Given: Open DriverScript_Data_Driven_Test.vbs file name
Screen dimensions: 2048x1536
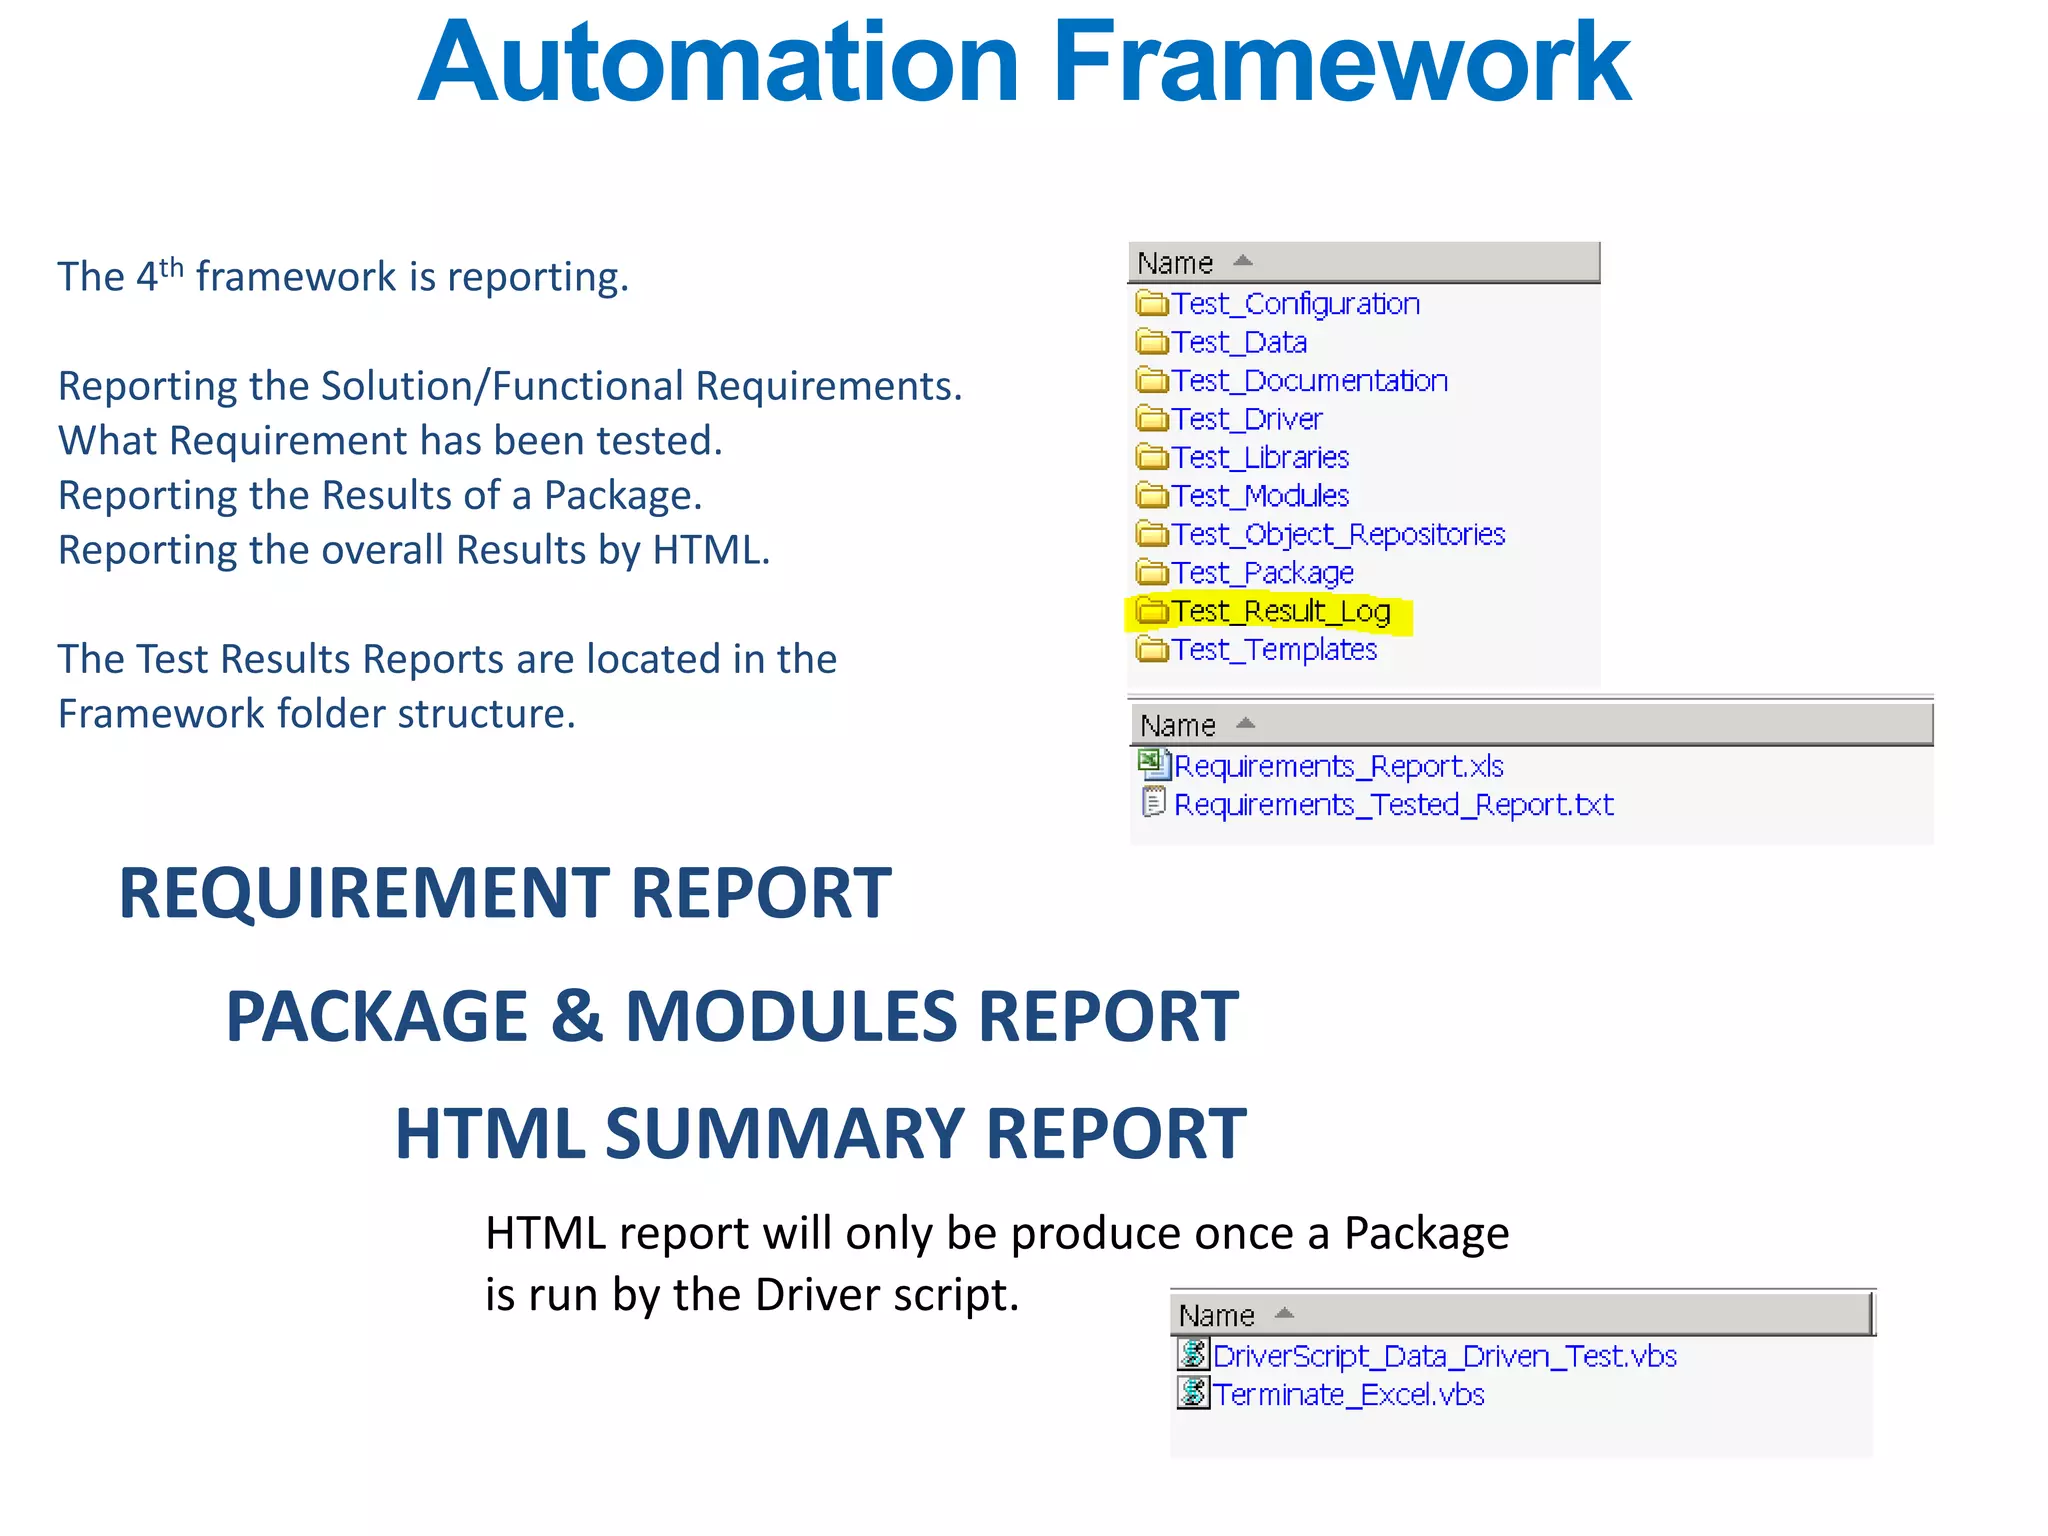Looking at the screenshot, I should coord(1444,1355).
